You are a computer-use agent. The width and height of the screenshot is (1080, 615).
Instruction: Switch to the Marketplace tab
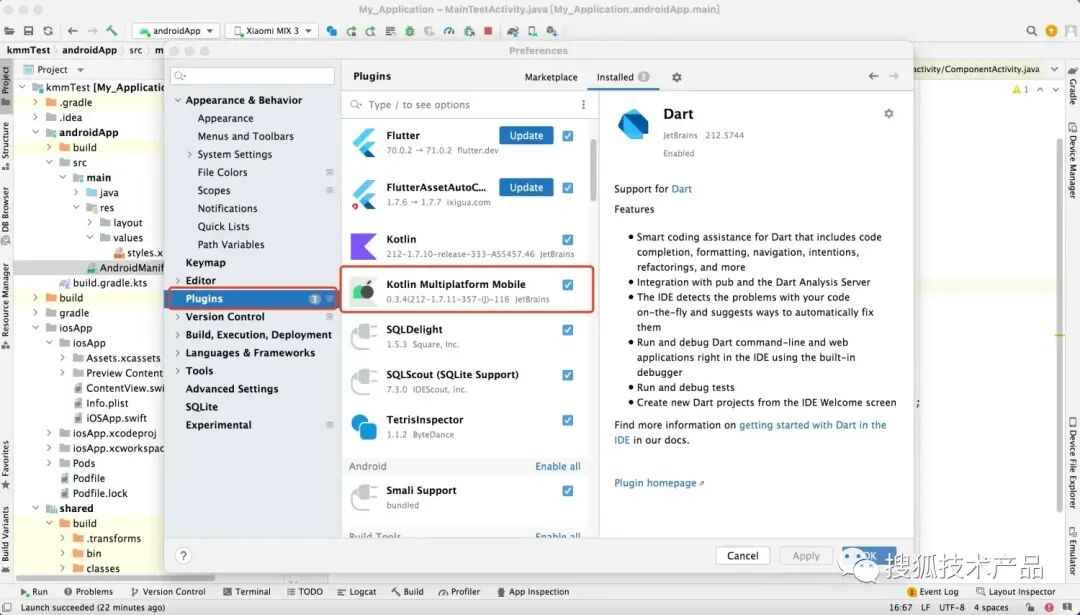pyautogui.click(x=551, y=77)
